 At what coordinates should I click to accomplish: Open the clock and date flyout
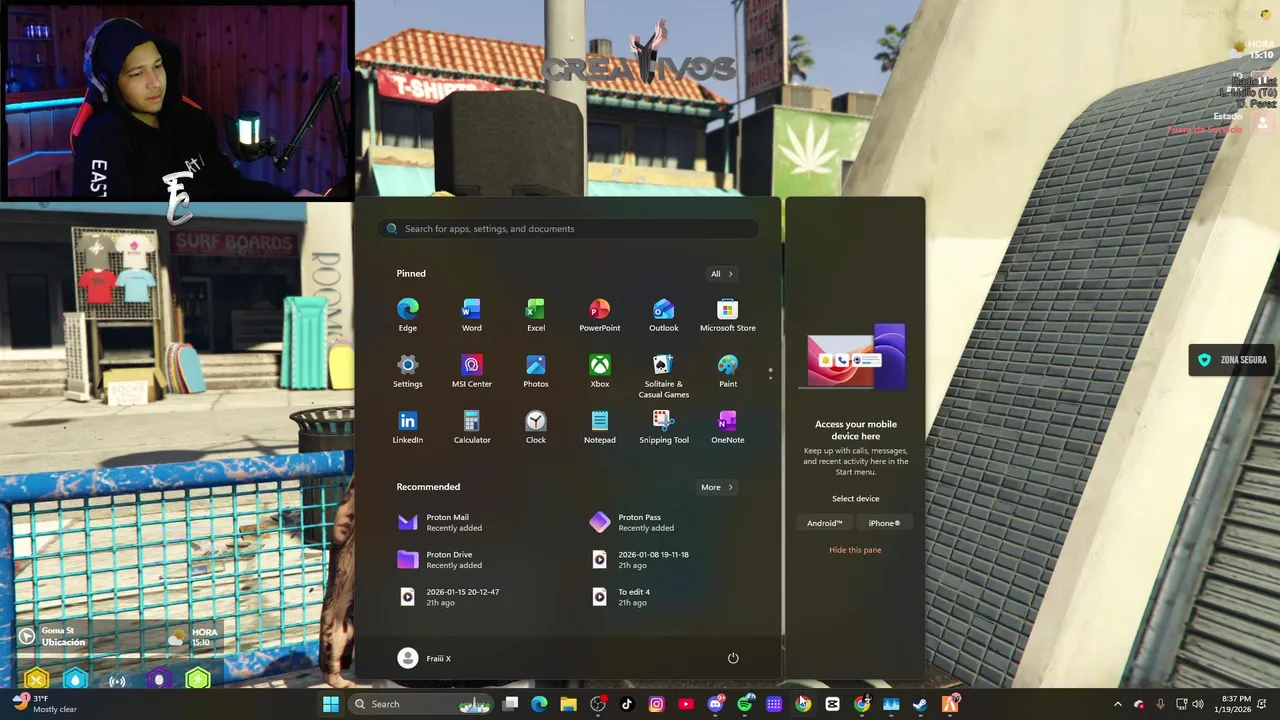click(1235, 704)
